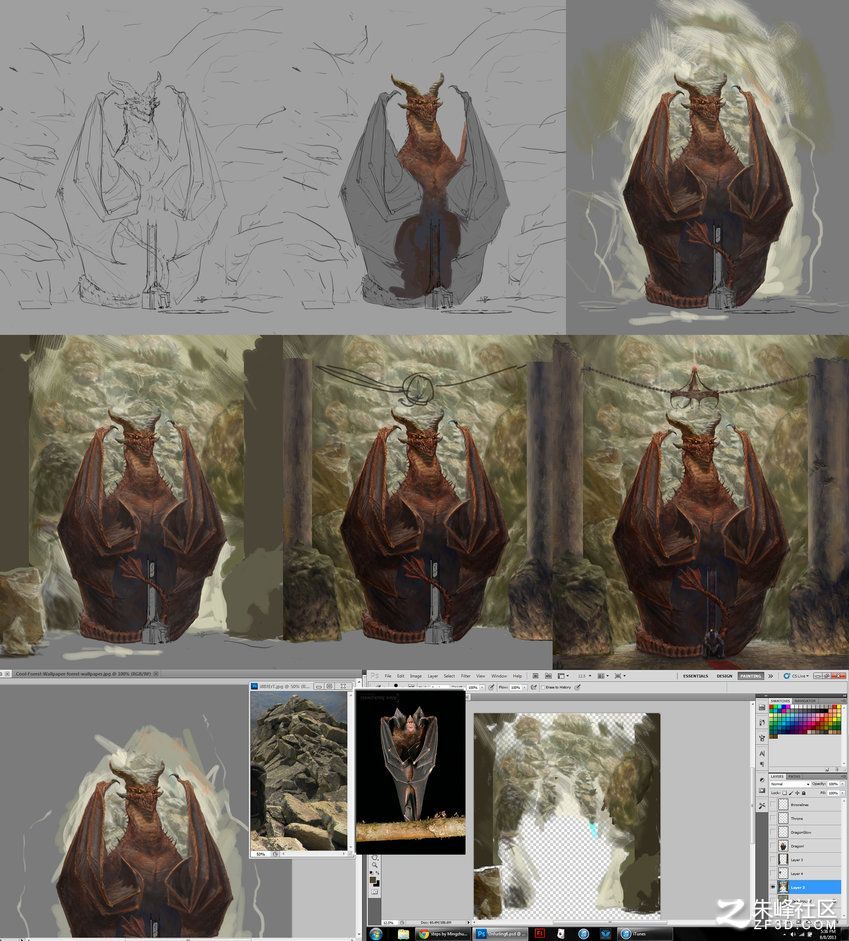
Task: Open the Paragraph panel icon in dock
Action: [762, 765]
